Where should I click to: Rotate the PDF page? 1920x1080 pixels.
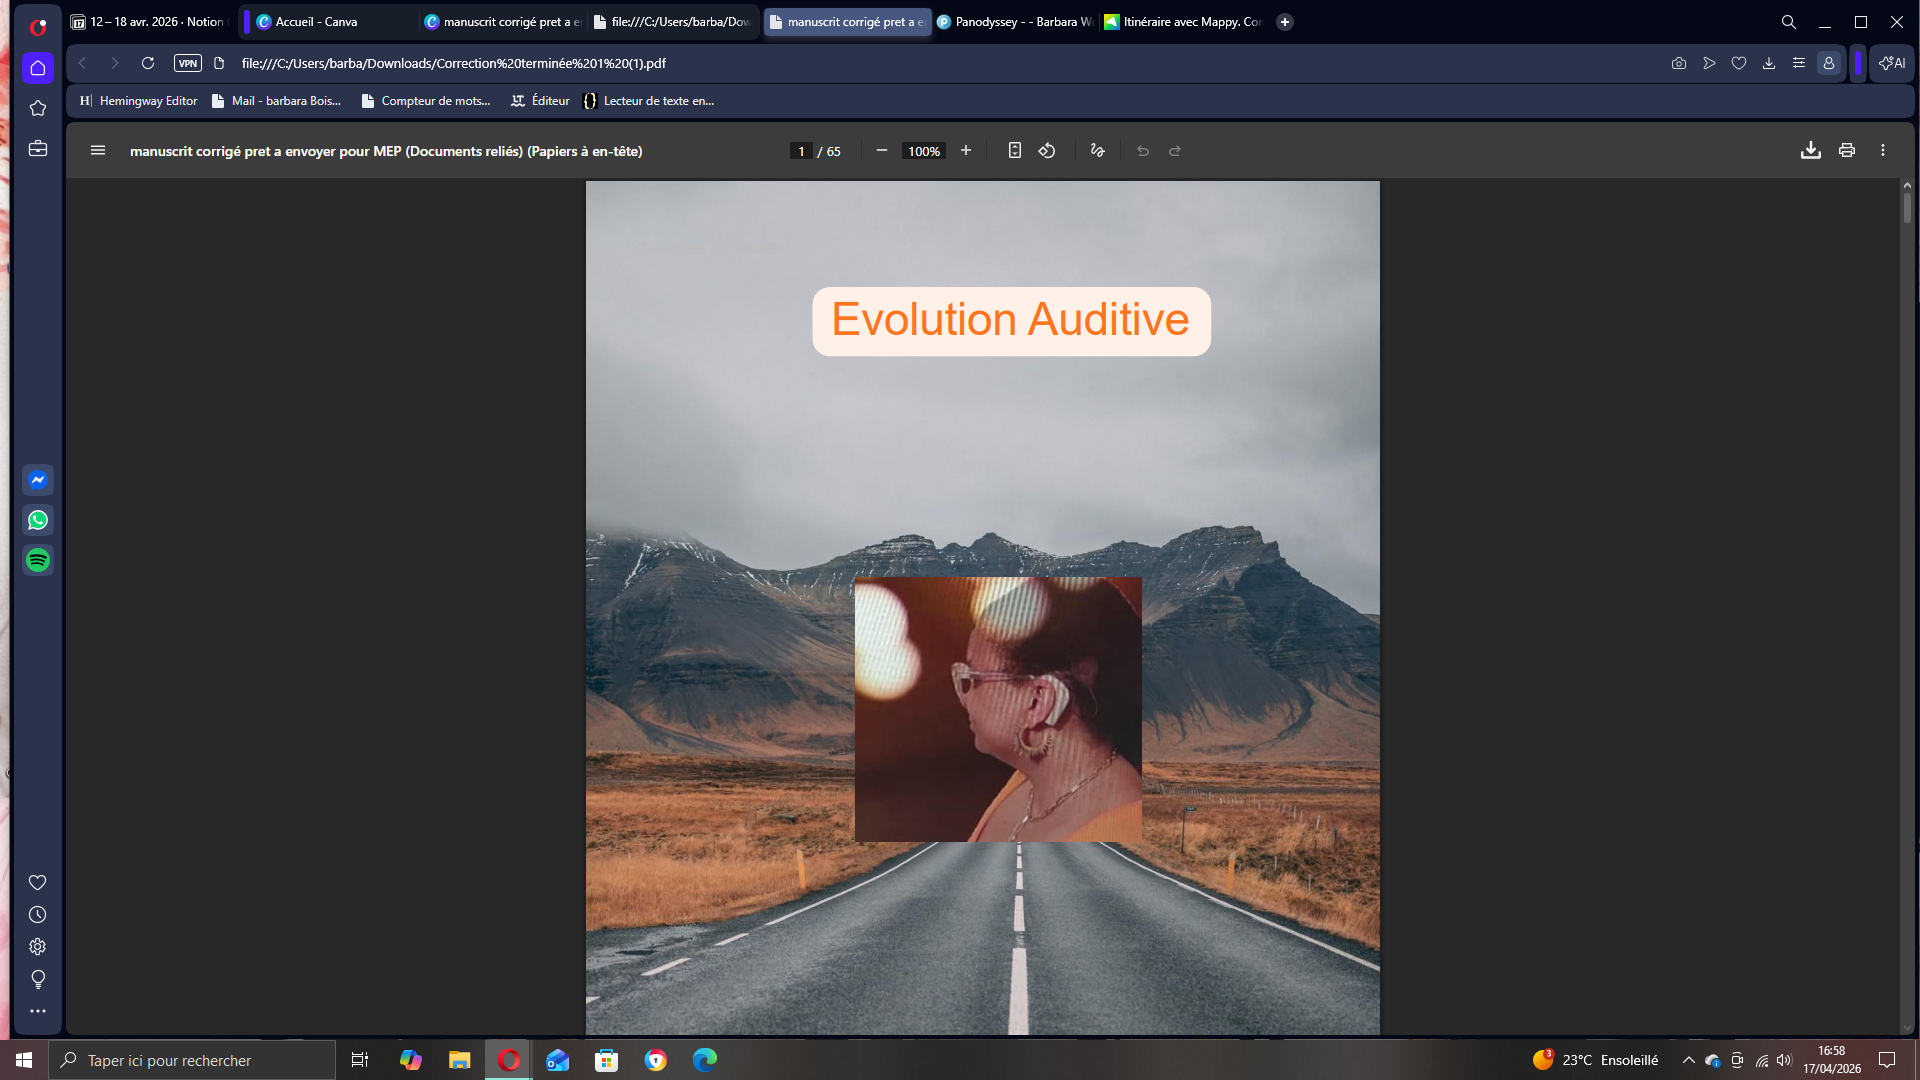[x=1047, y=150]
